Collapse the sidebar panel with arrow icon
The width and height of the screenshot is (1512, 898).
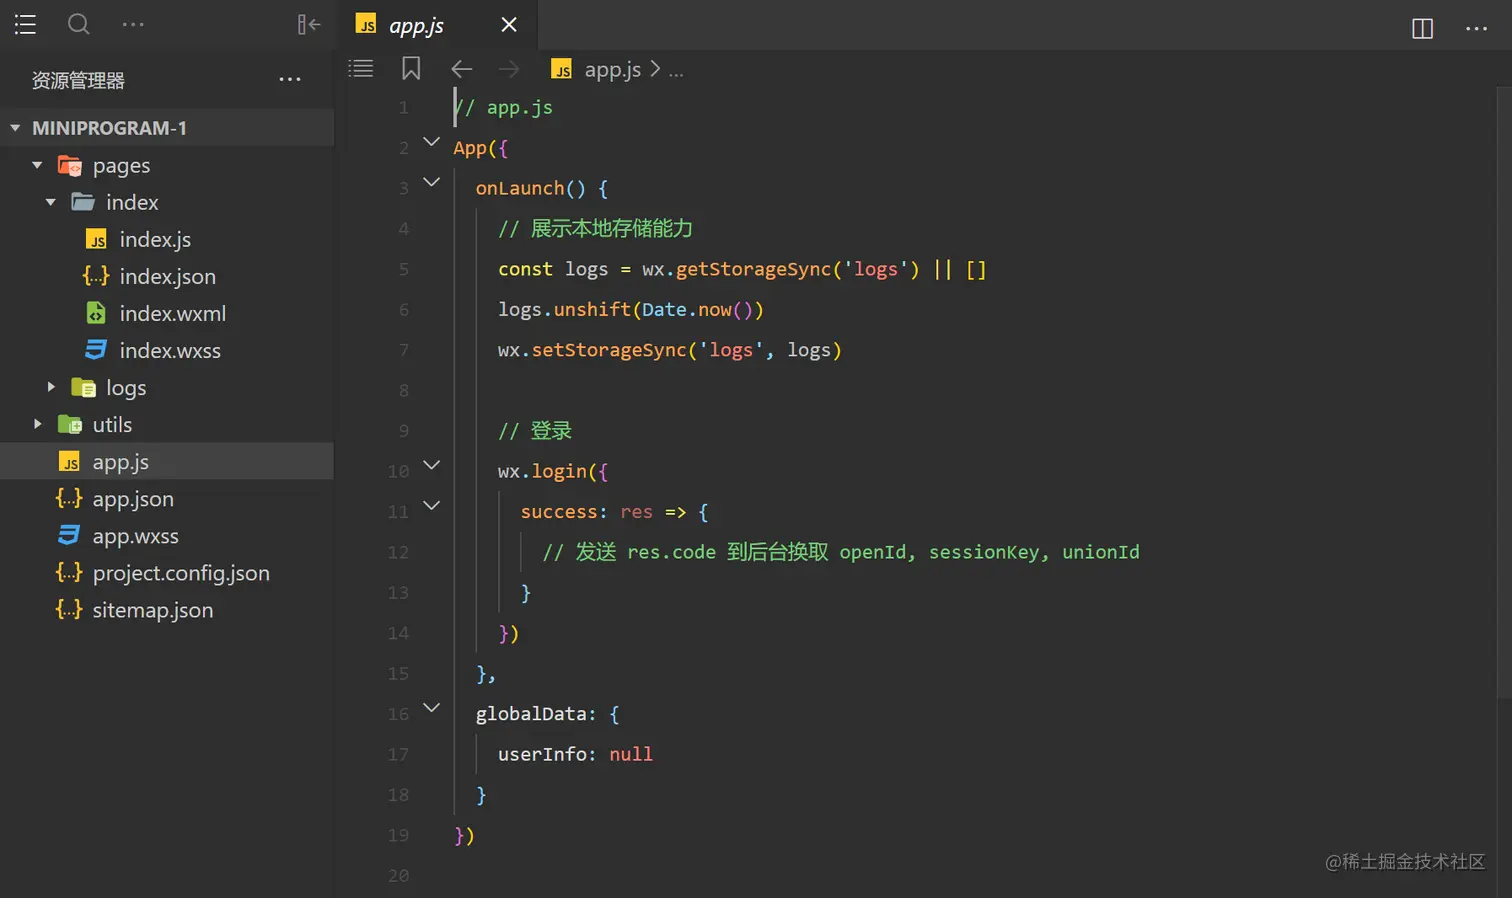(309, 24)
